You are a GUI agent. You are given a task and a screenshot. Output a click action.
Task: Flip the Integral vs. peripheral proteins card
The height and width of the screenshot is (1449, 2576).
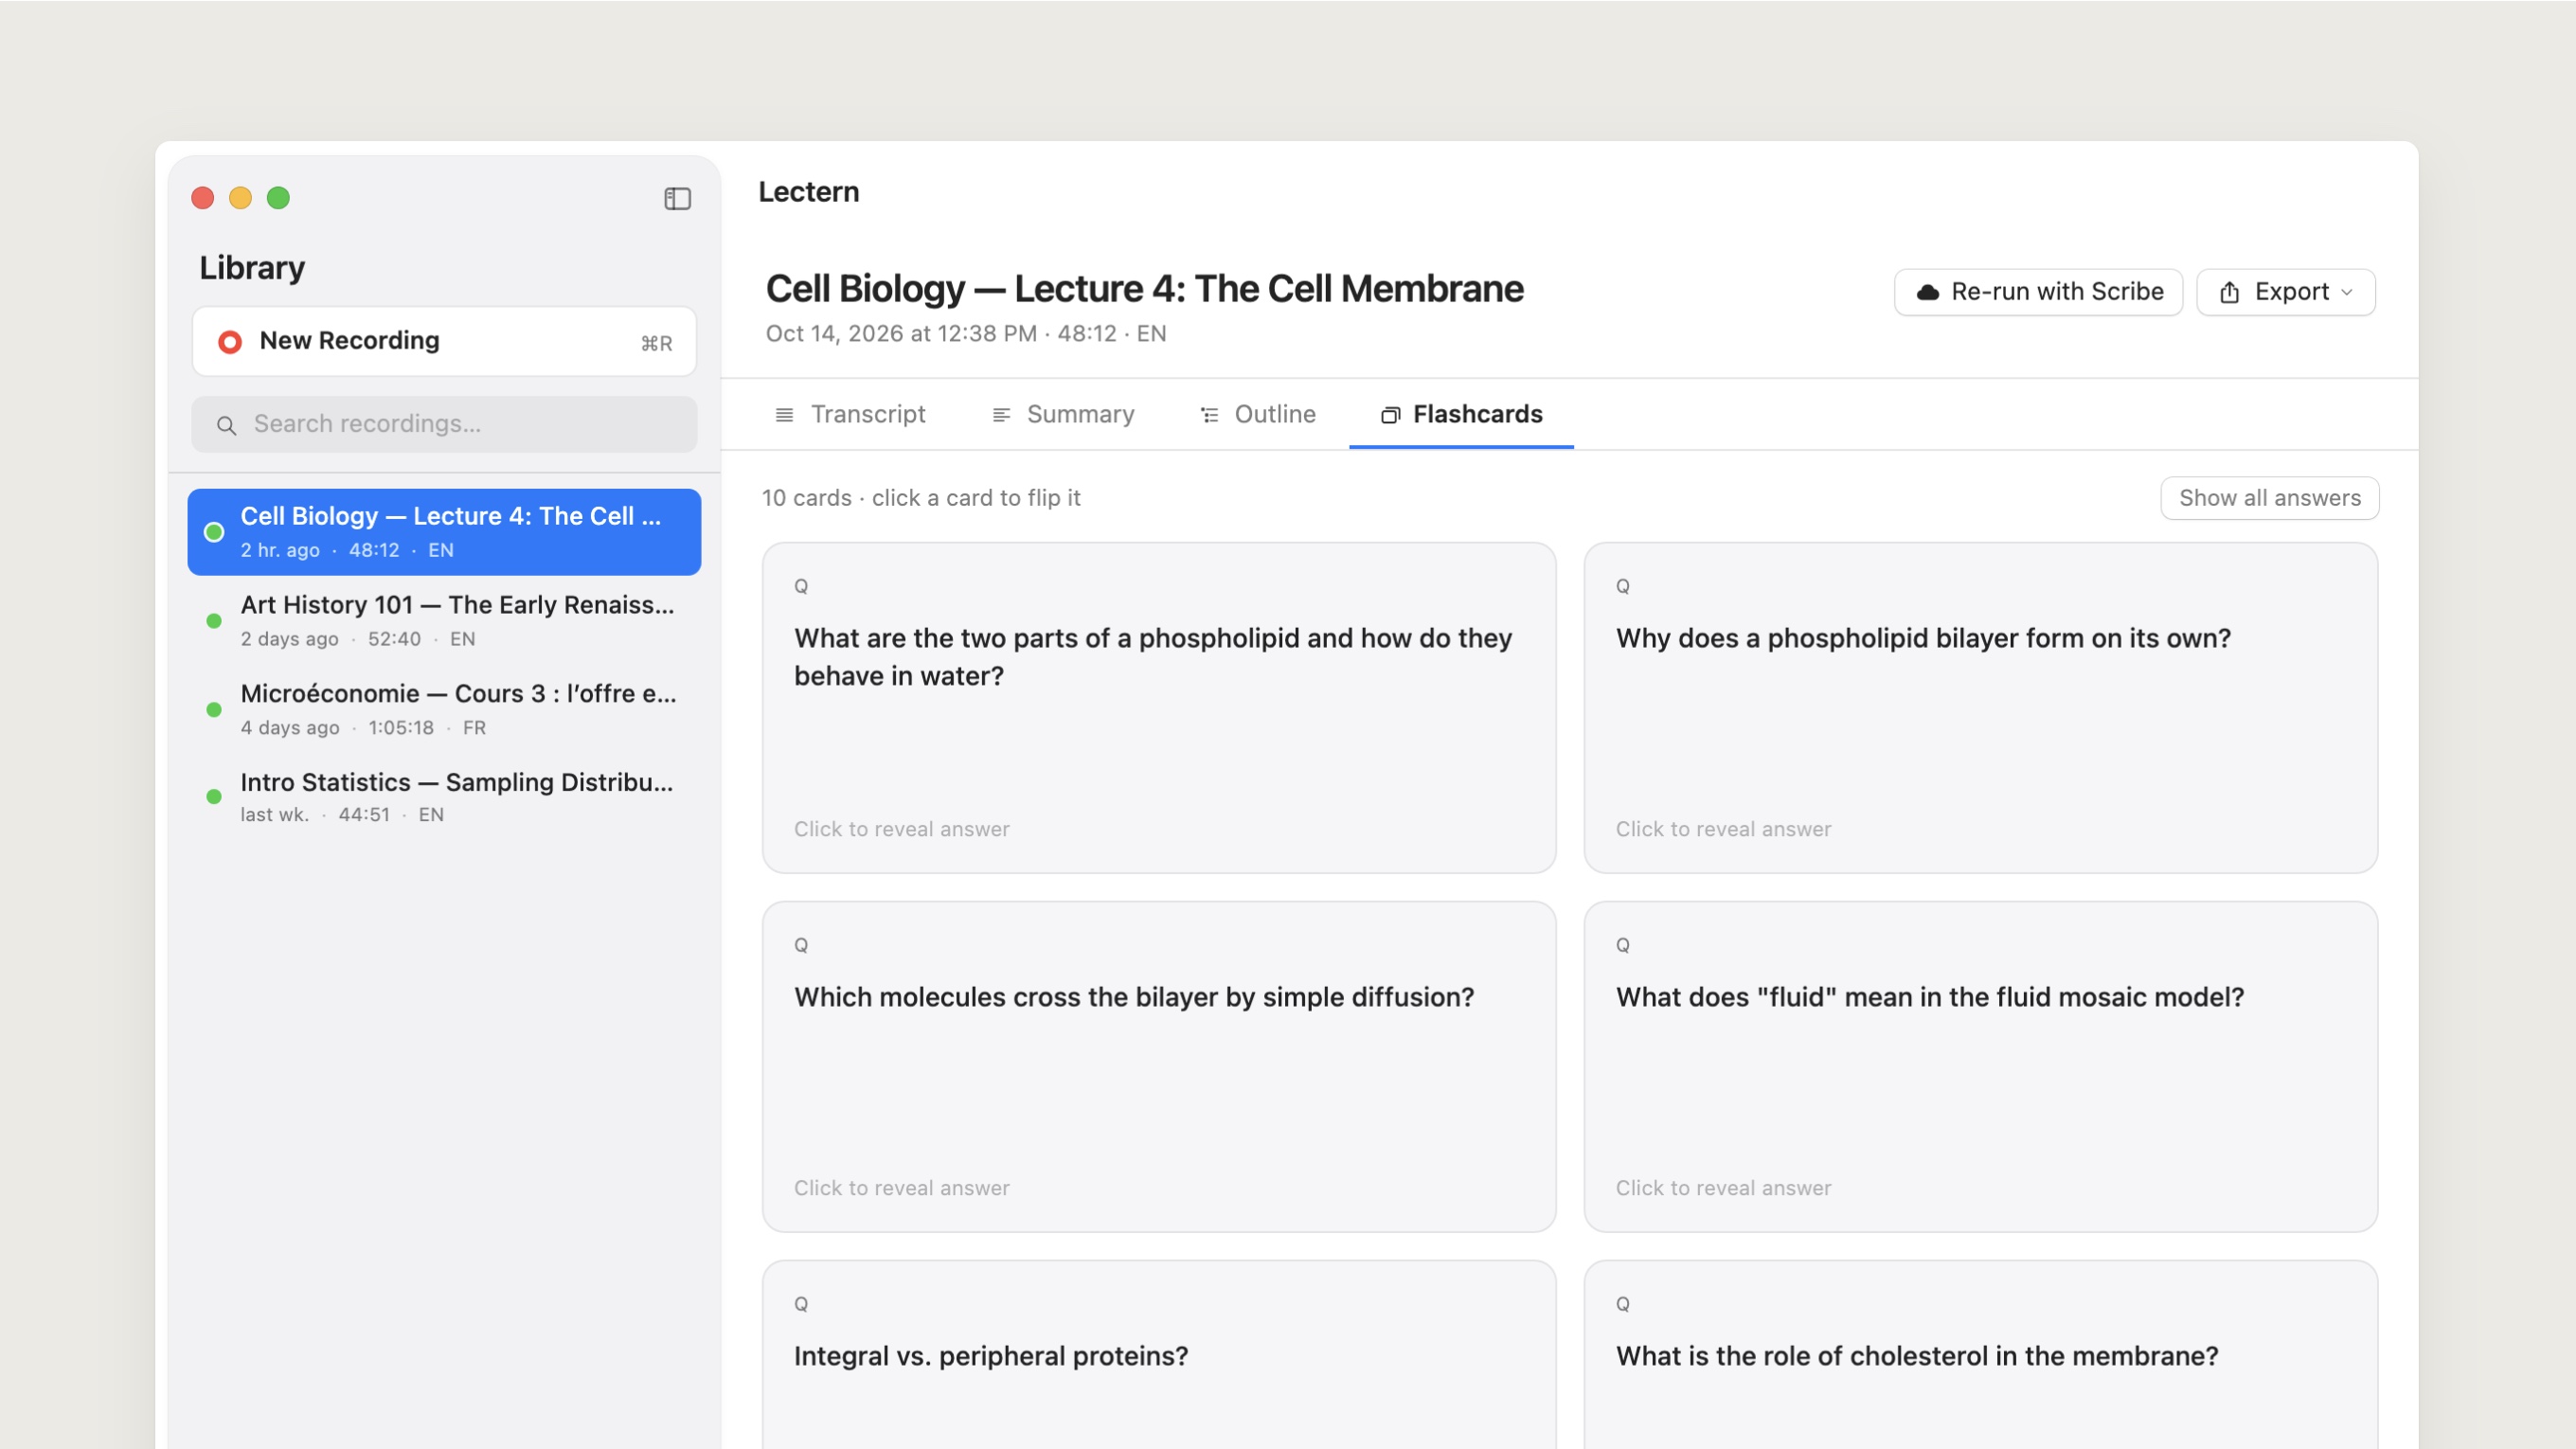[1159, 1355]
